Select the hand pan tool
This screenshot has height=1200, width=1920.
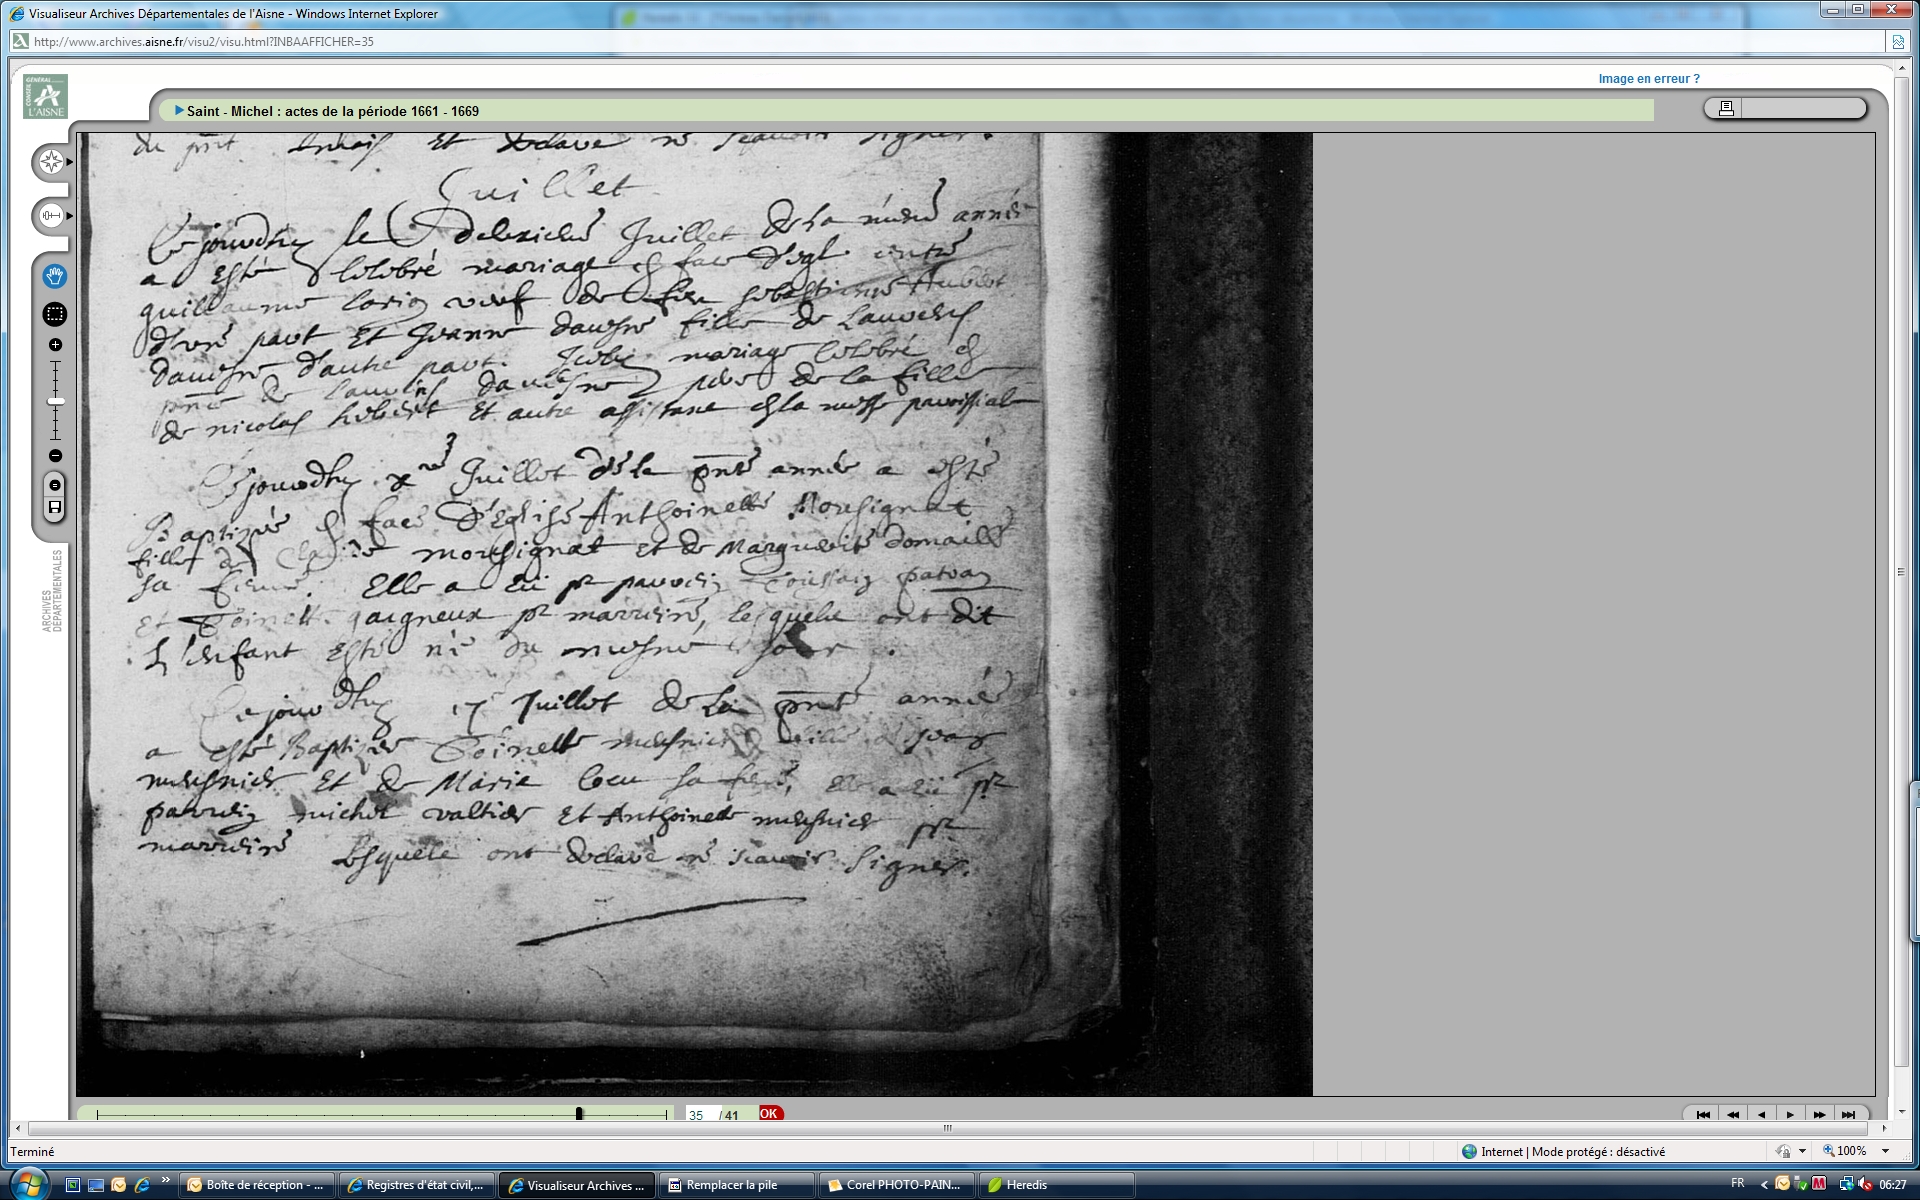(55, 276)
